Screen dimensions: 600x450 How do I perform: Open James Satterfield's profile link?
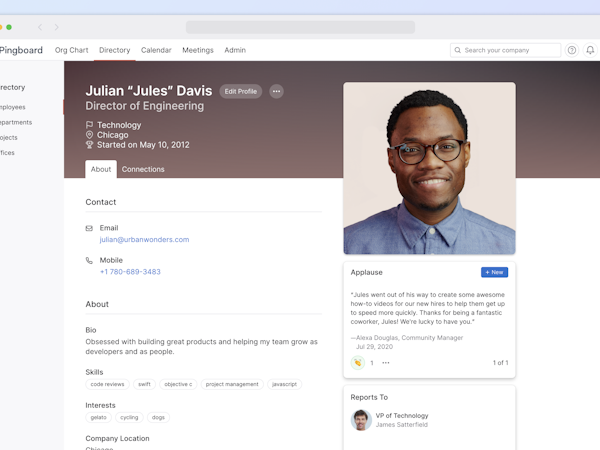click(x=402, y=424)
